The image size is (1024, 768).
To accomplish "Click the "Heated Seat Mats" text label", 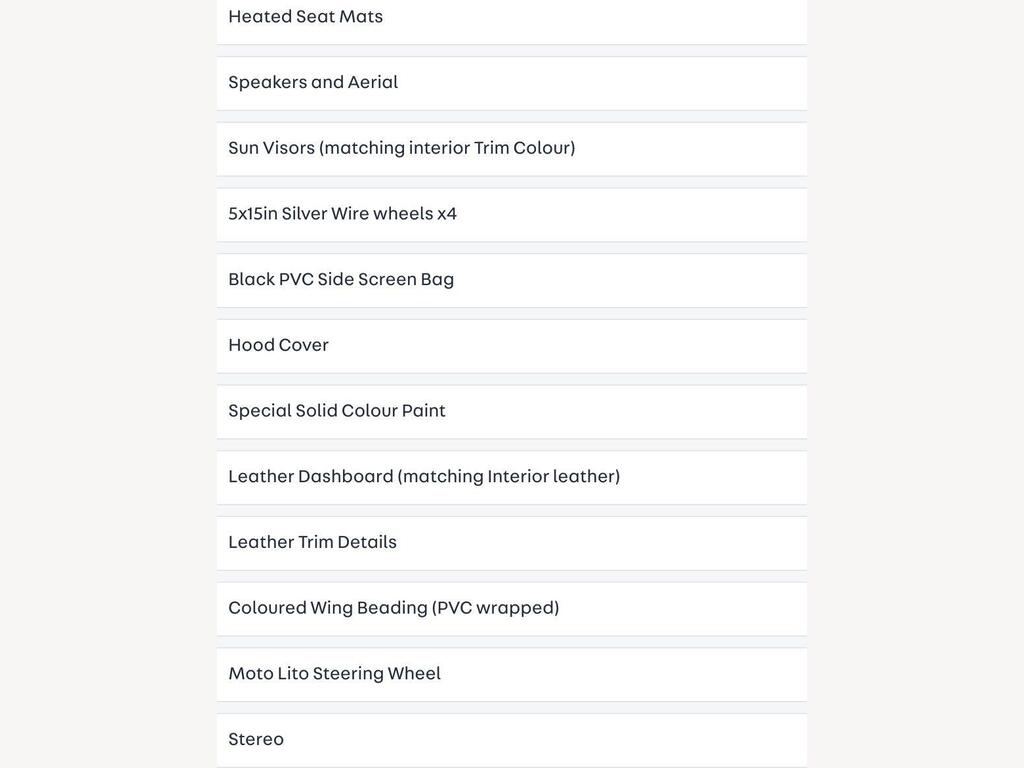I will click(306, 16).
